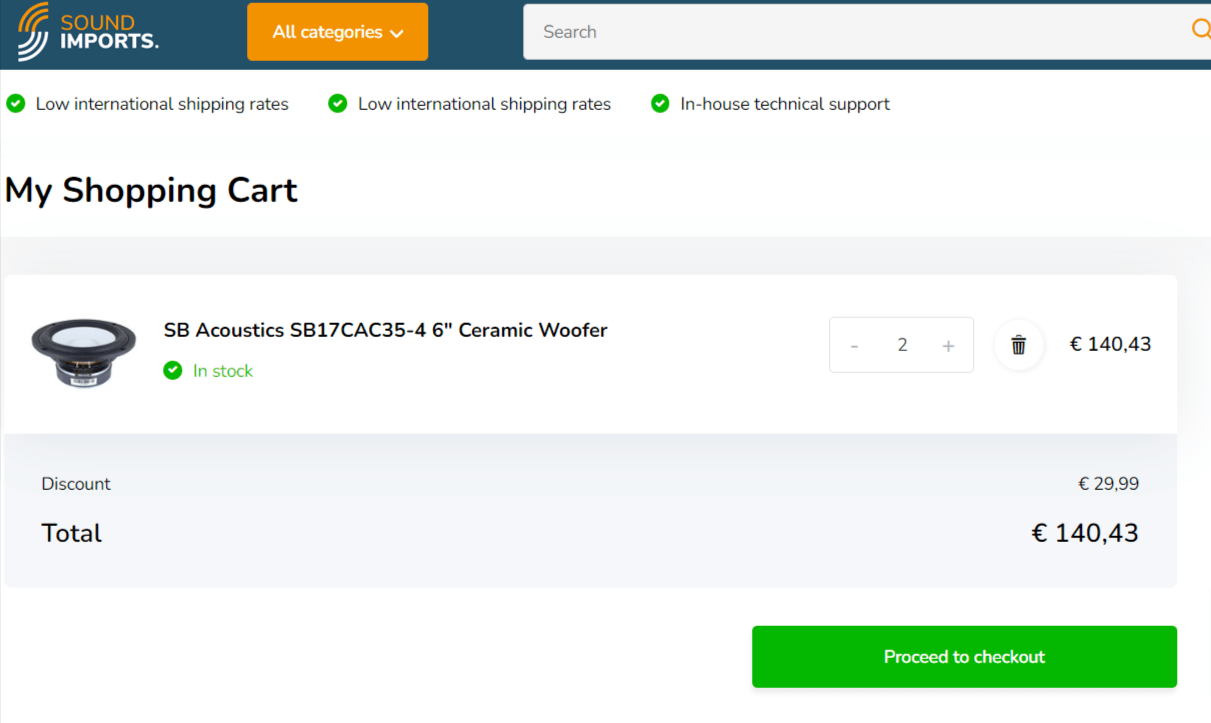Click the ceramic woofer product thumbnail
The height and width of the screenshot is (723, 1211).
click(83, 353)
